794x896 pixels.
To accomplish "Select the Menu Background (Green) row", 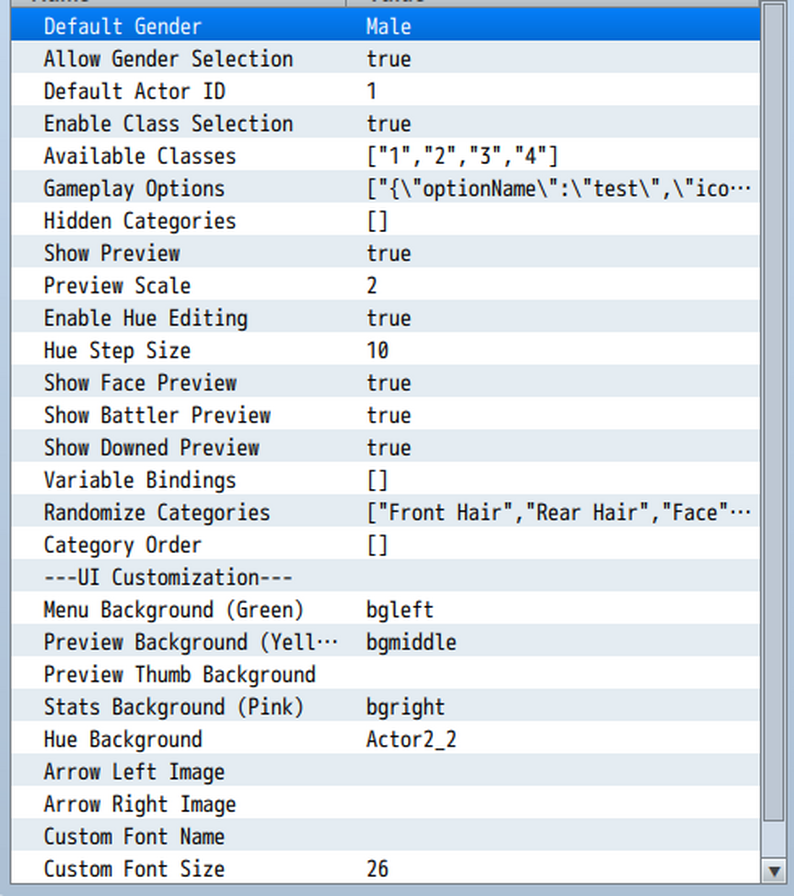I will tap(385, 610).
